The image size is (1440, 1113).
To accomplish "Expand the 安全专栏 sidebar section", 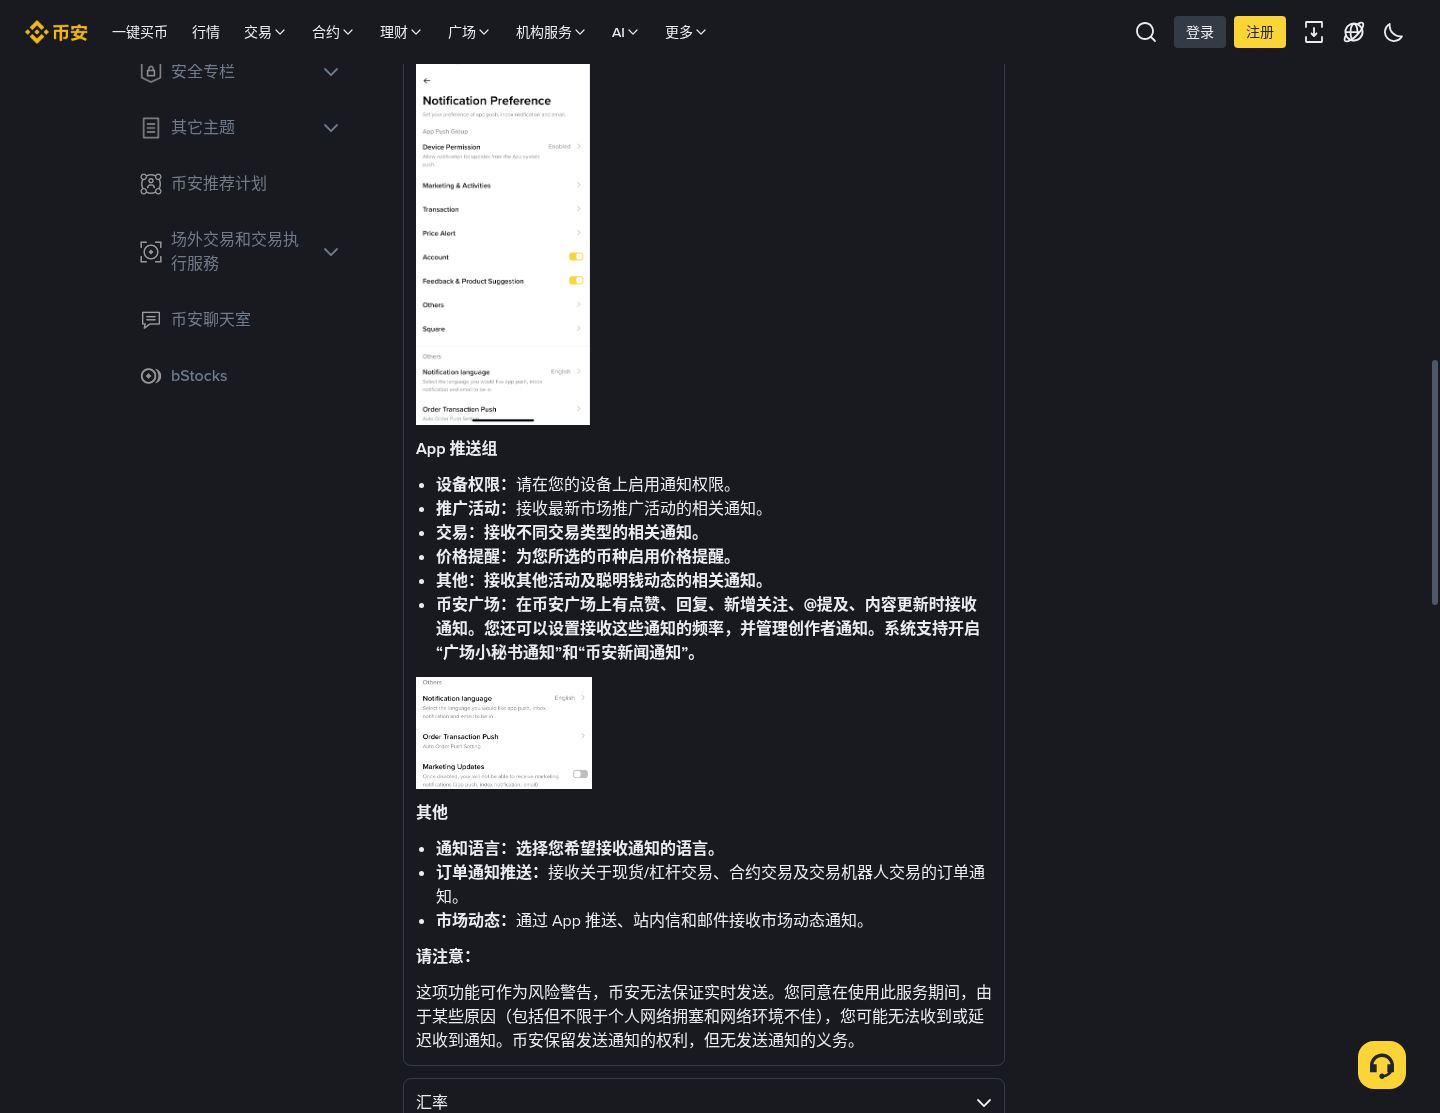I will tap(331, 72).
